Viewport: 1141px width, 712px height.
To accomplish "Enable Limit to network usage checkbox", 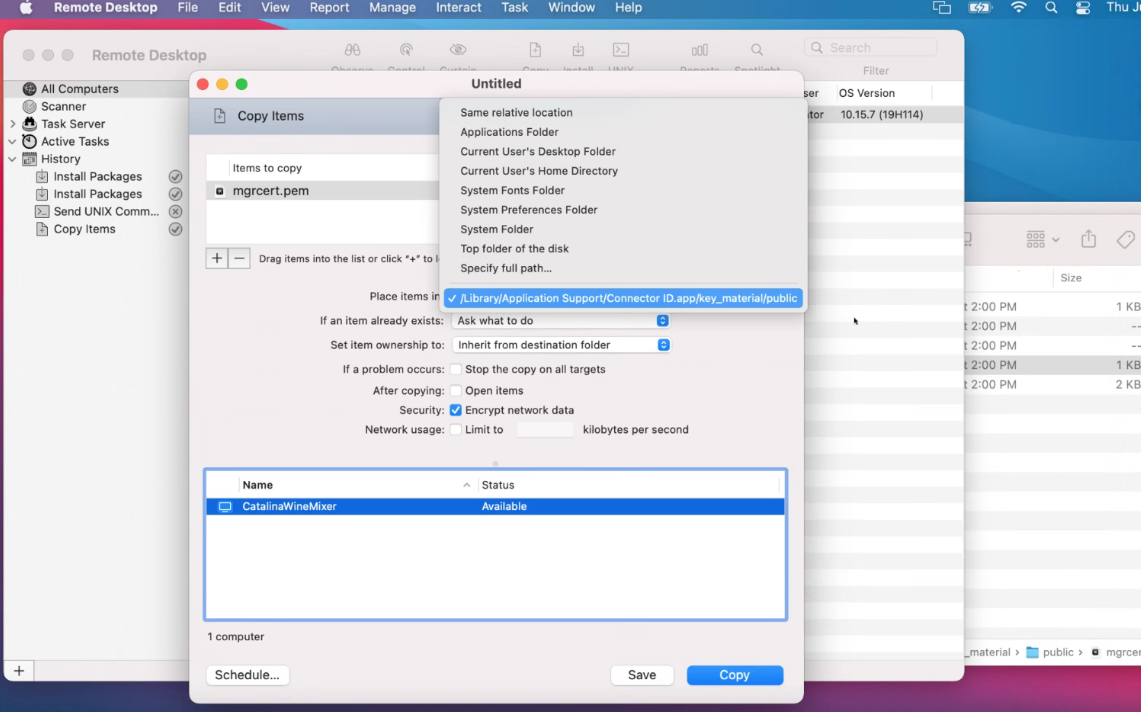I will pos(456,430).
